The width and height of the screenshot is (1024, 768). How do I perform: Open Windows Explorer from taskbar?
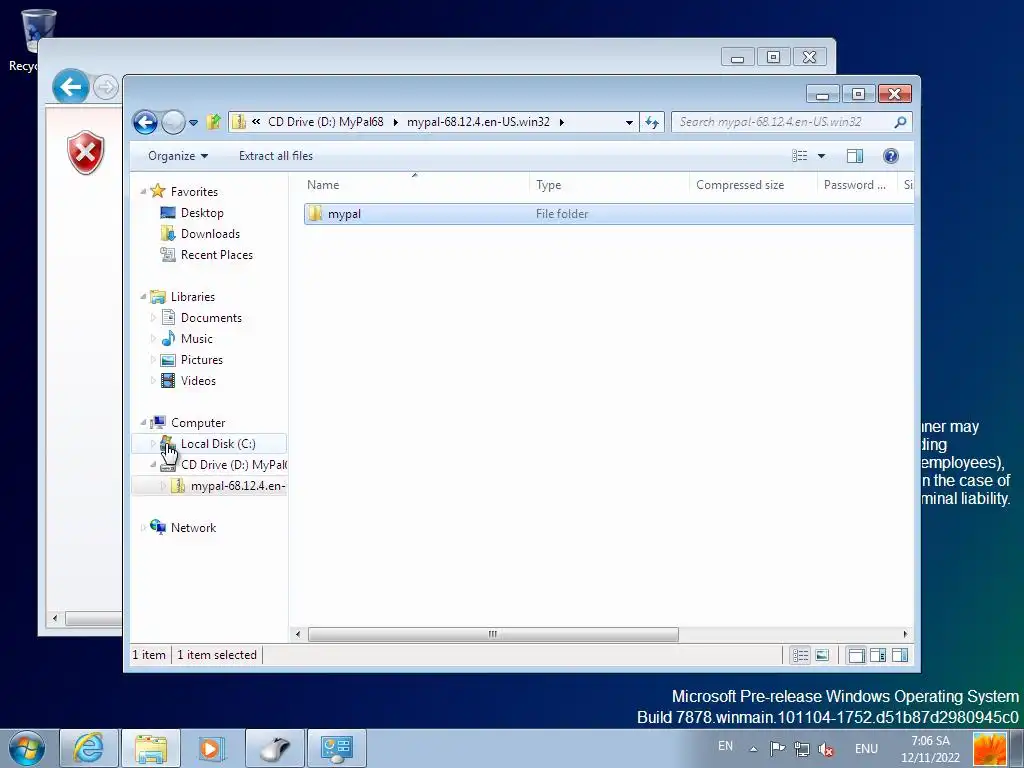[151, 748]
